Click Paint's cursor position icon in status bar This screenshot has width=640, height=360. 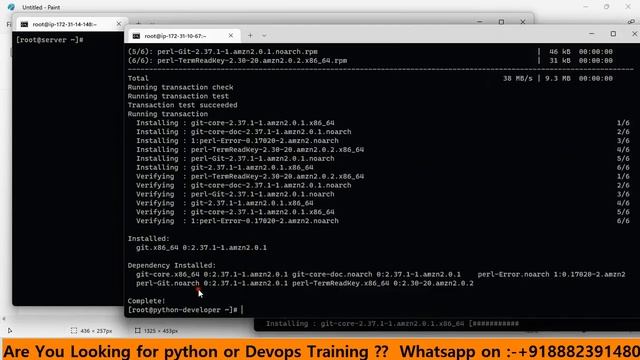coord(10,331)
